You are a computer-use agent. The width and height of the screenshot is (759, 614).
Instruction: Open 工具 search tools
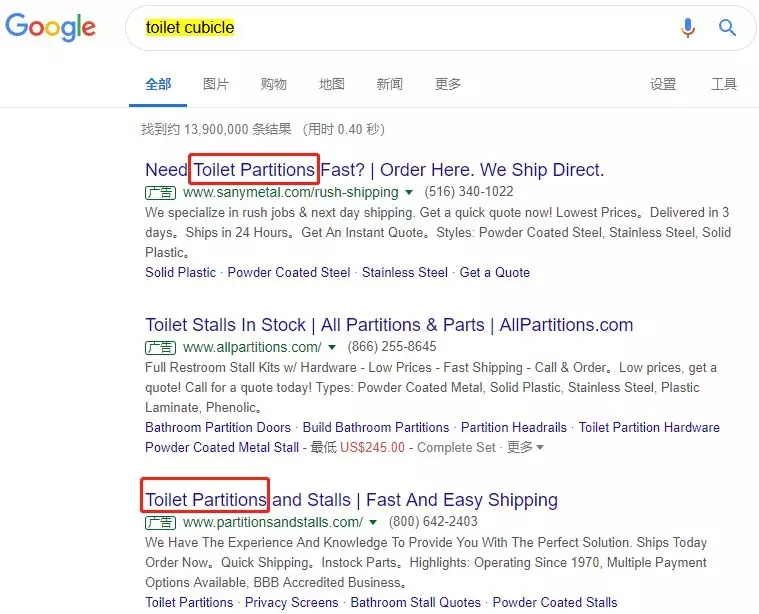tap(724, 84)
